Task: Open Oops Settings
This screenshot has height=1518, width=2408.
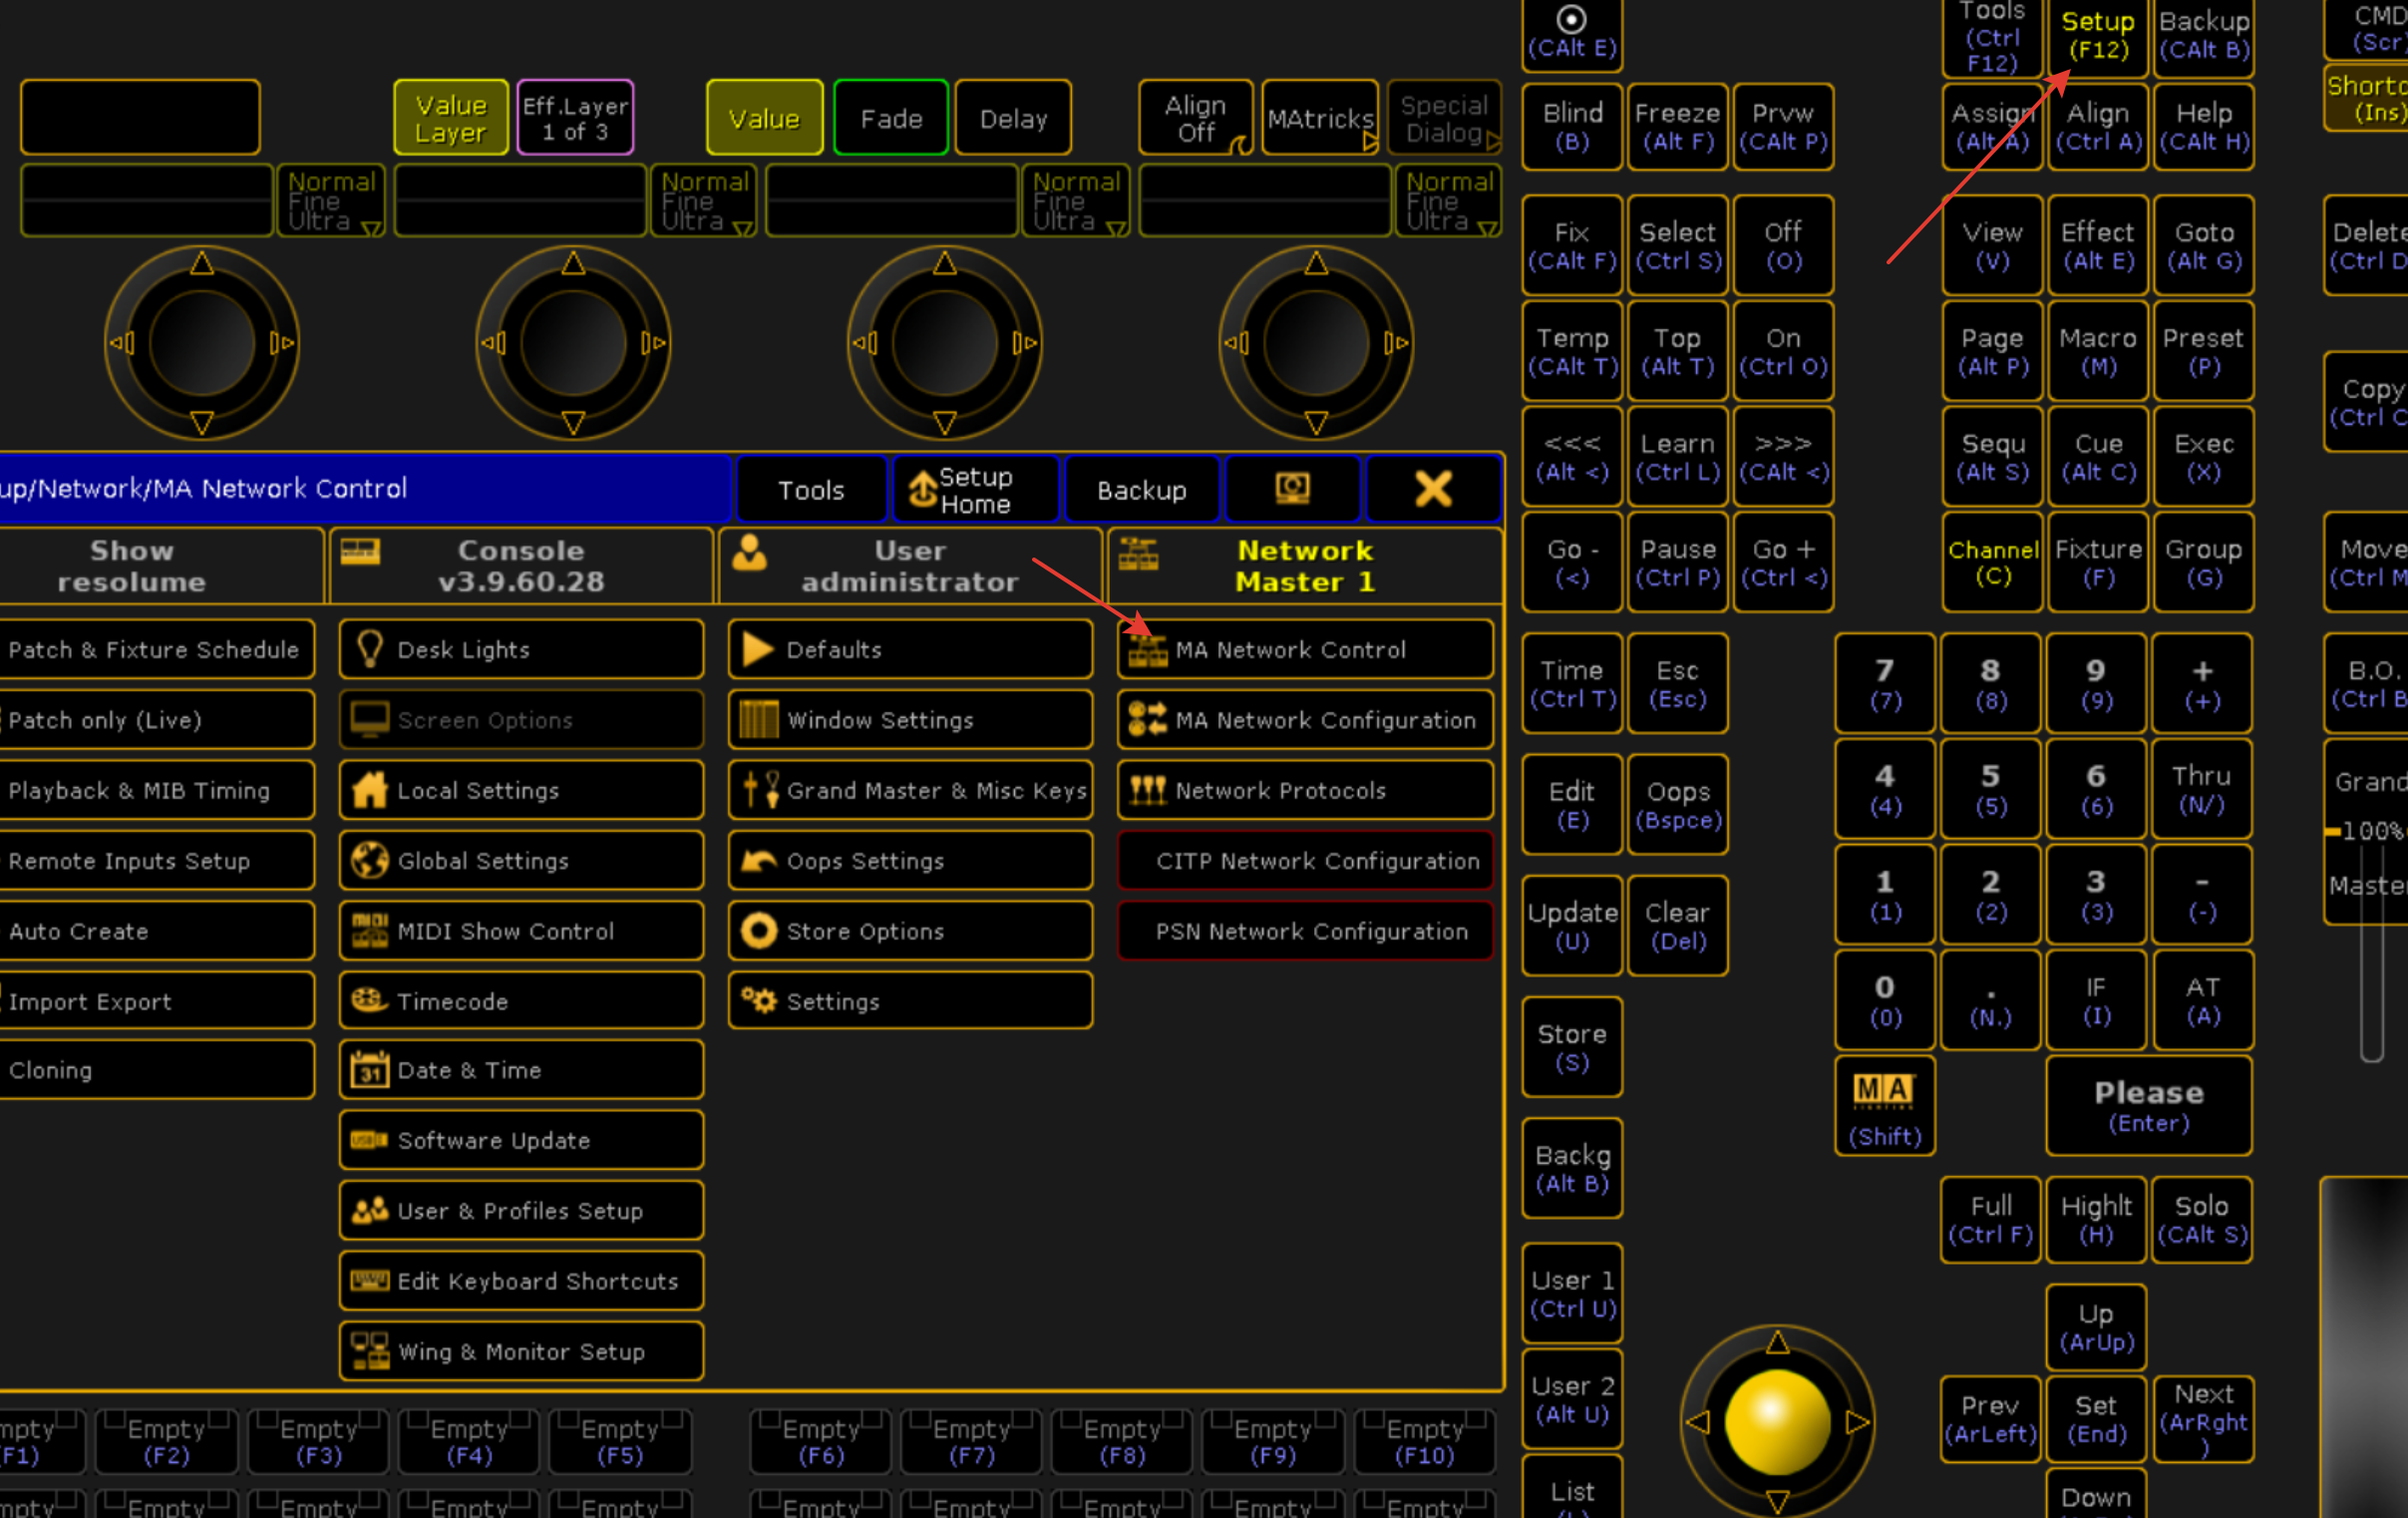Action: tap(910, 860)
